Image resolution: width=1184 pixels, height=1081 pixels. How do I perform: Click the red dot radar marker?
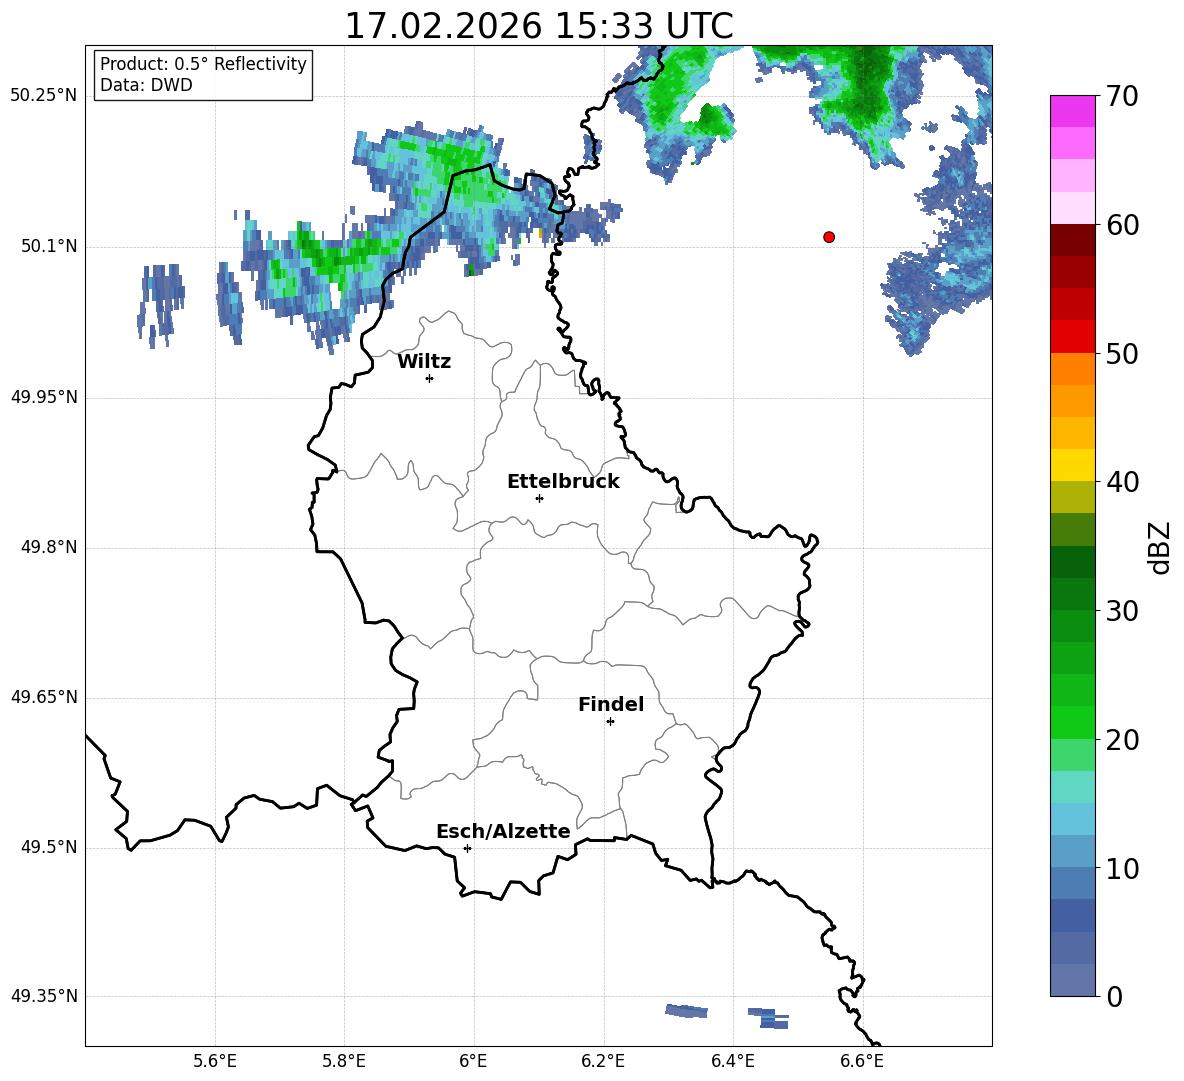tap(829, 237)
